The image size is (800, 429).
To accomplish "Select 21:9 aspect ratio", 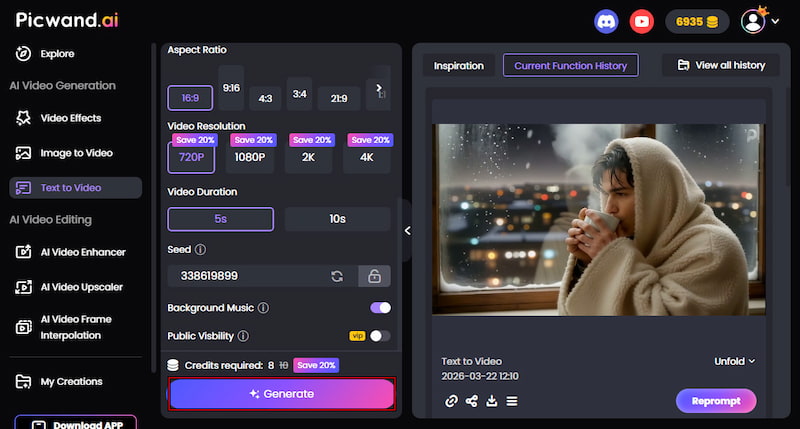I will [x=339, y=98].
